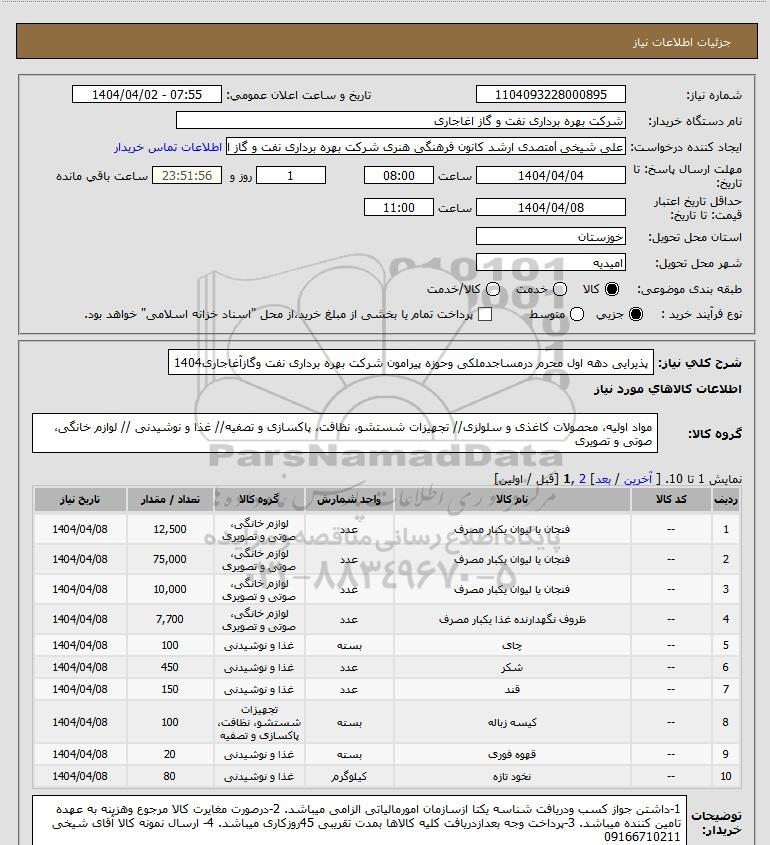This screenshot has width=770, height=845.
Task: Click the general need description field
Action: (411, 363)
